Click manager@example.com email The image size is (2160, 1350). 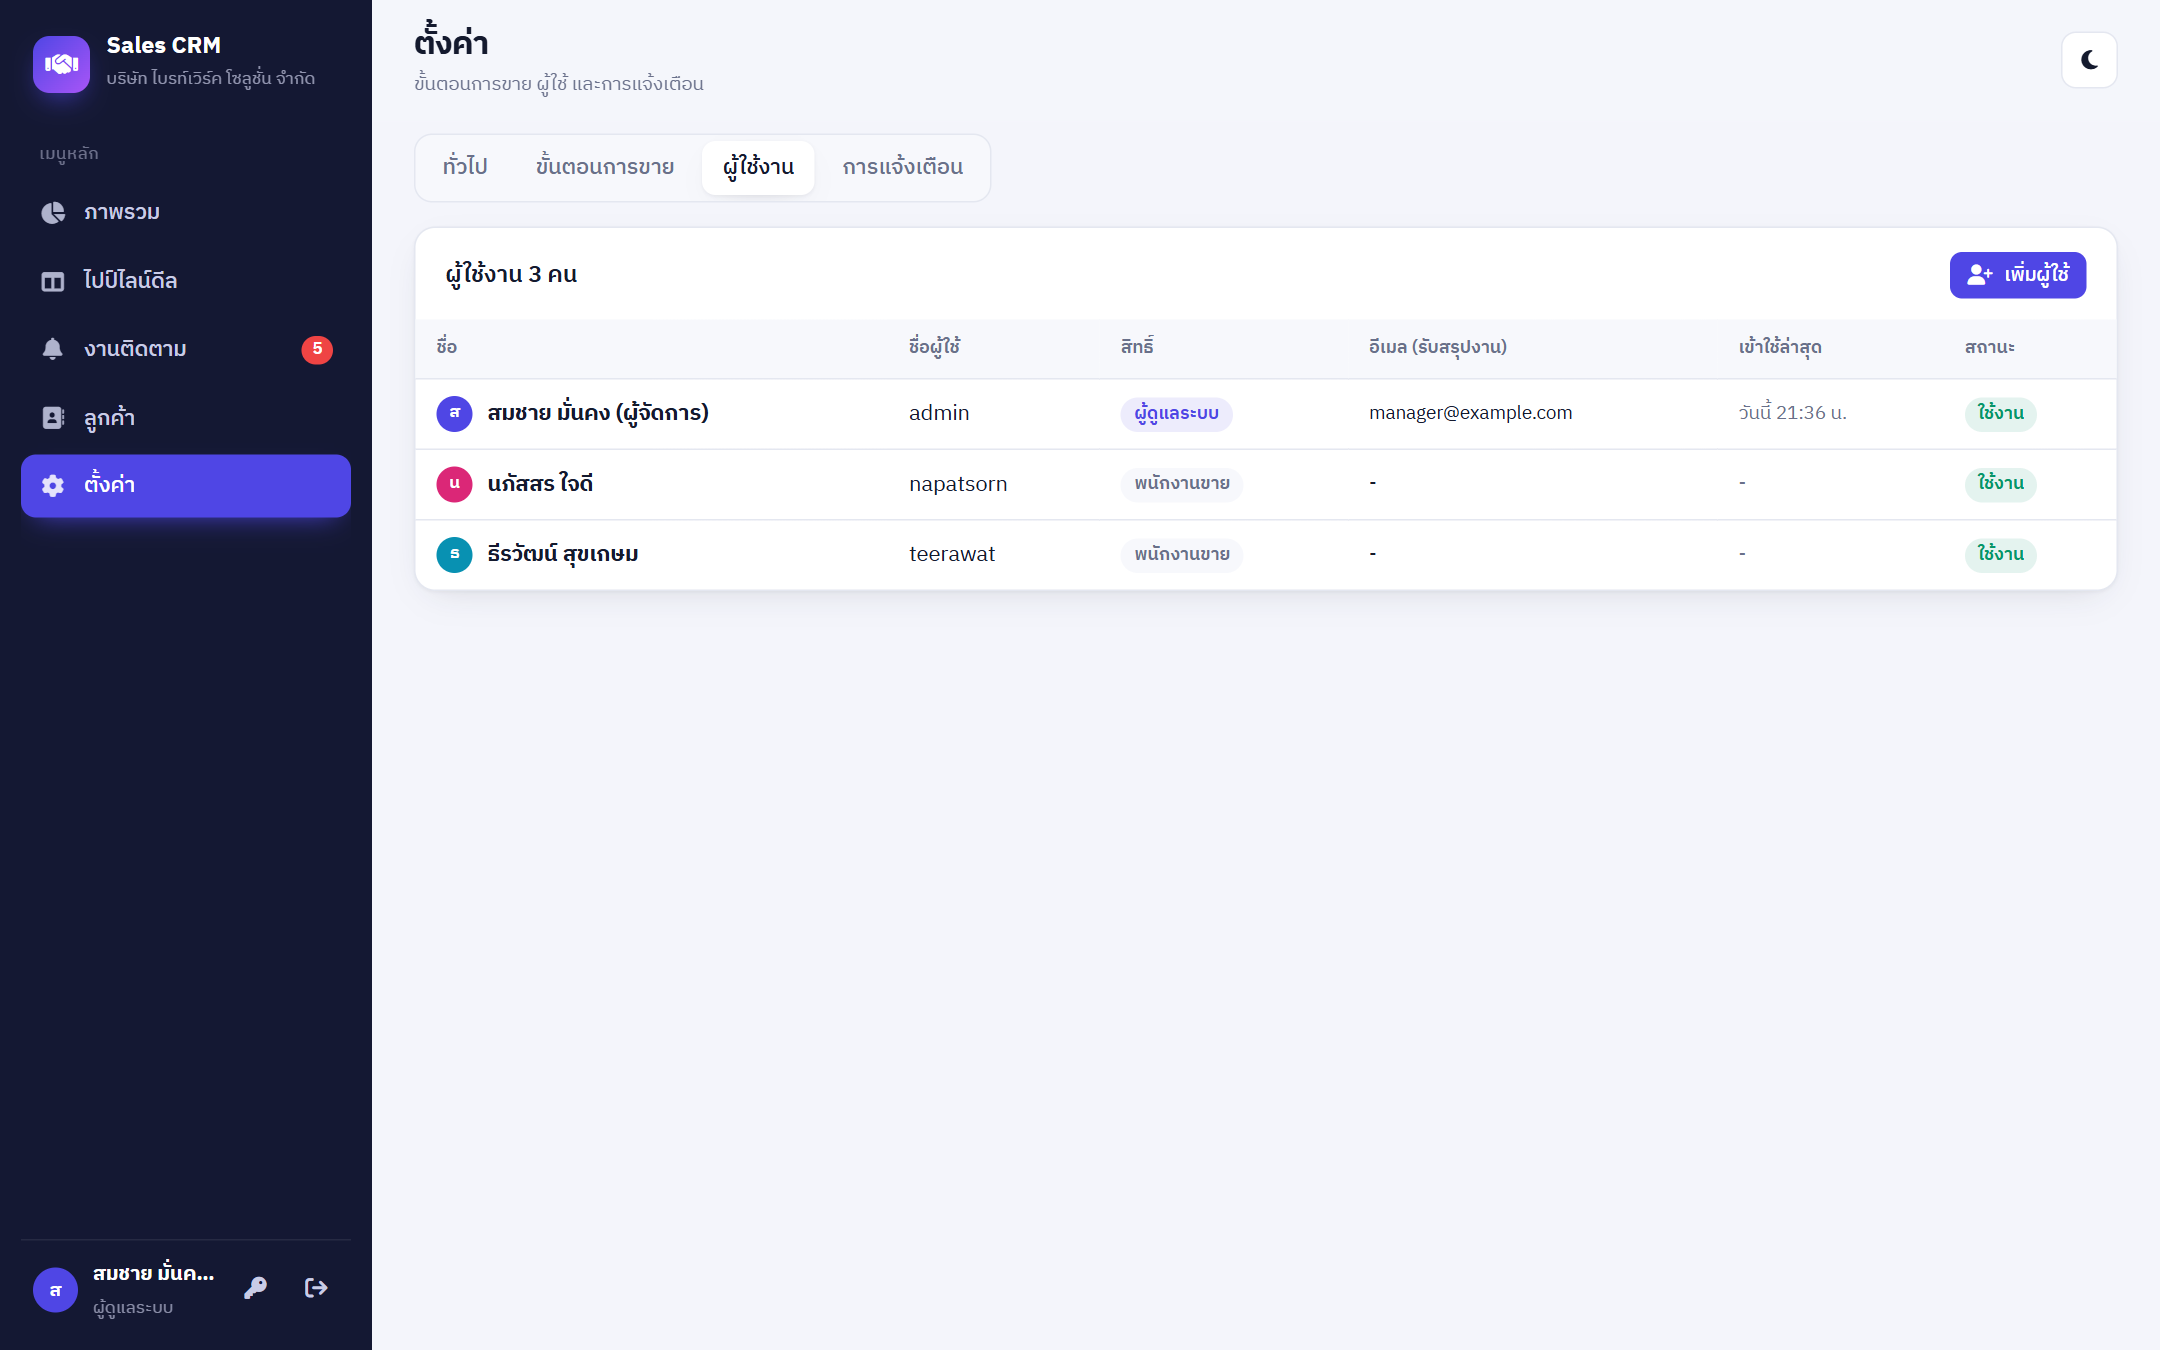1470,413
